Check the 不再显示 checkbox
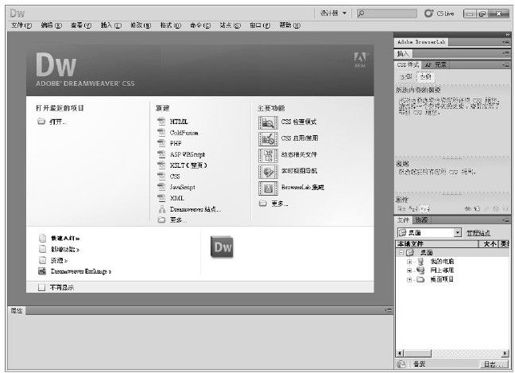This screenshot has height=373, width=515. pyautogui.click(x=41, y=287)
